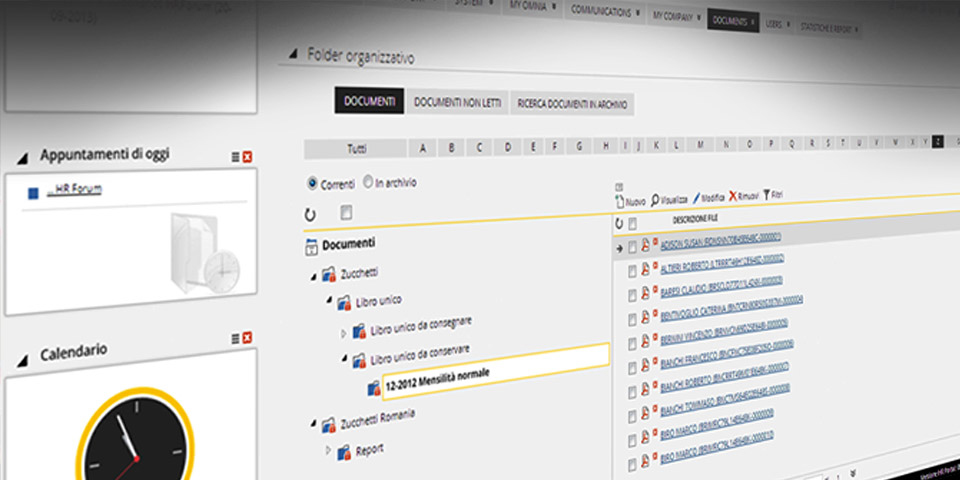Screen dimensions: 960x480
Task: Filter documents by letter M
Action: click(700, 145)
